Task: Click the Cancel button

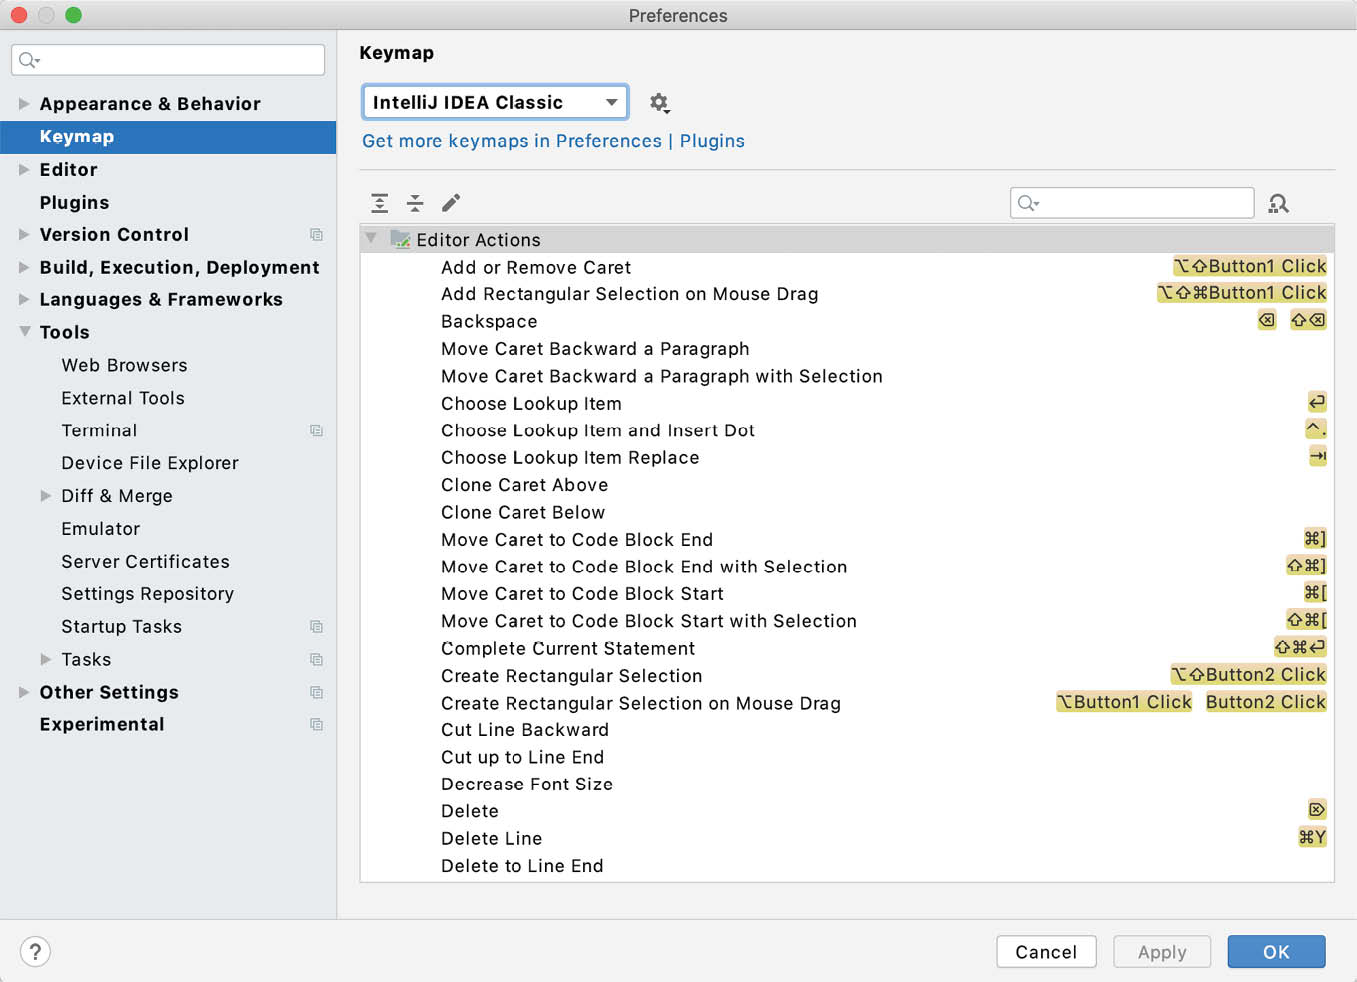Action: [1046, 952]
